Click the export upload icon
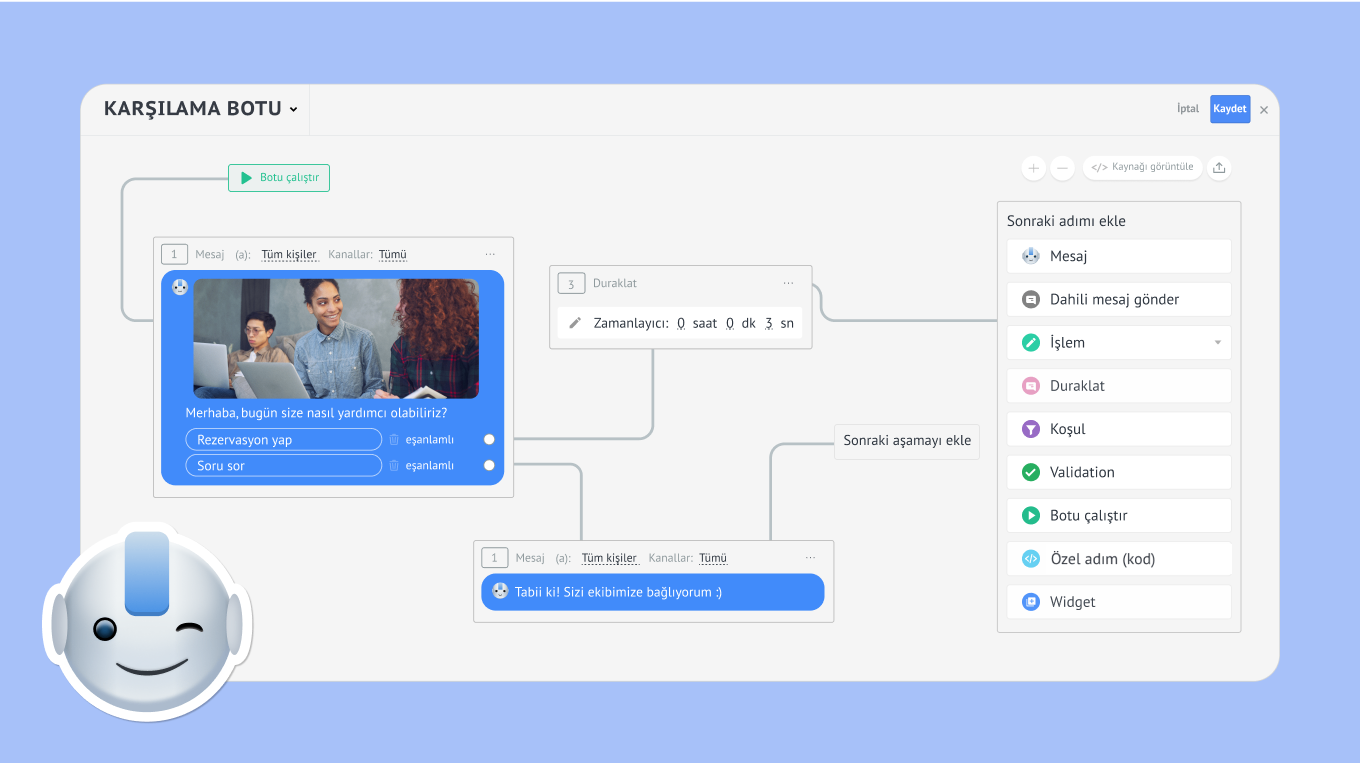This screenshot has height=763, width=1360. [1218, 168]
